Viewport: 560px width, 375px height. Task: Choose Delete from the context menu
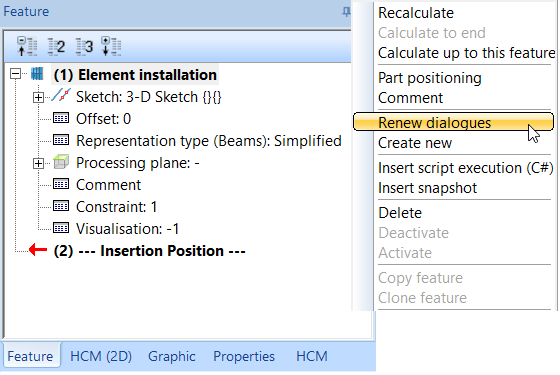tap(400, 213)
